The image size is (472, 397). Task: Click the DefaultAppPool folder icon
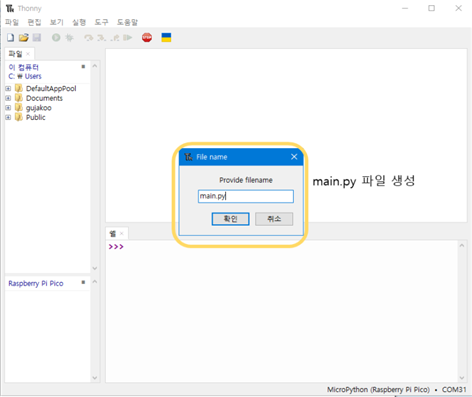click(19, 88)
